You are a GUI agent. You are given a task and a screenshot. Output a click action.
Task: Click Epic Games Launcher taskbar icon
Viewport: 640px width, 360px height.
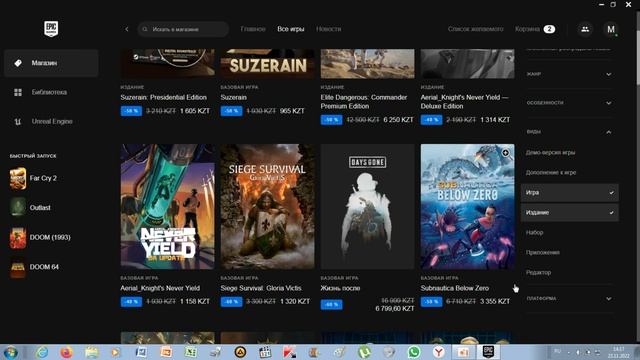(x=488, y=352)
